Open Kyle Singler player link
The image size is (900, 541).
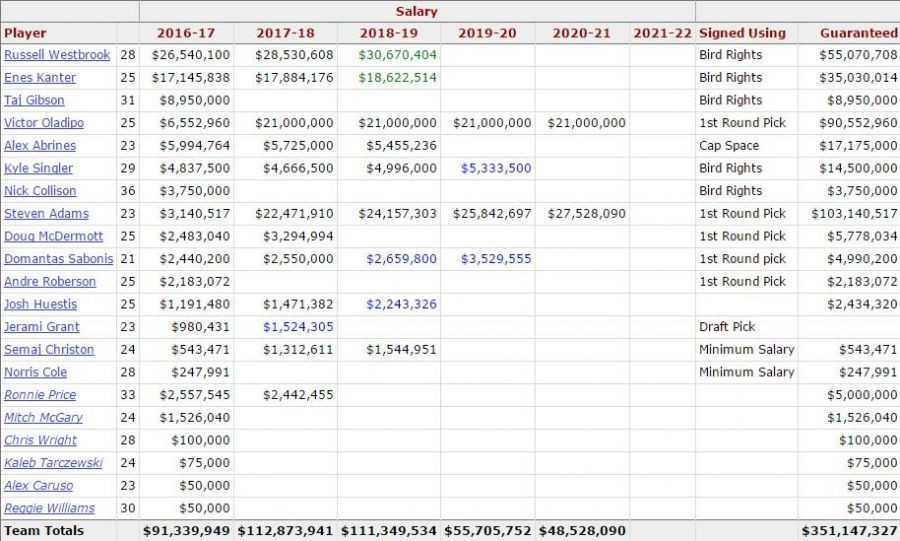[x=38, y=168]
